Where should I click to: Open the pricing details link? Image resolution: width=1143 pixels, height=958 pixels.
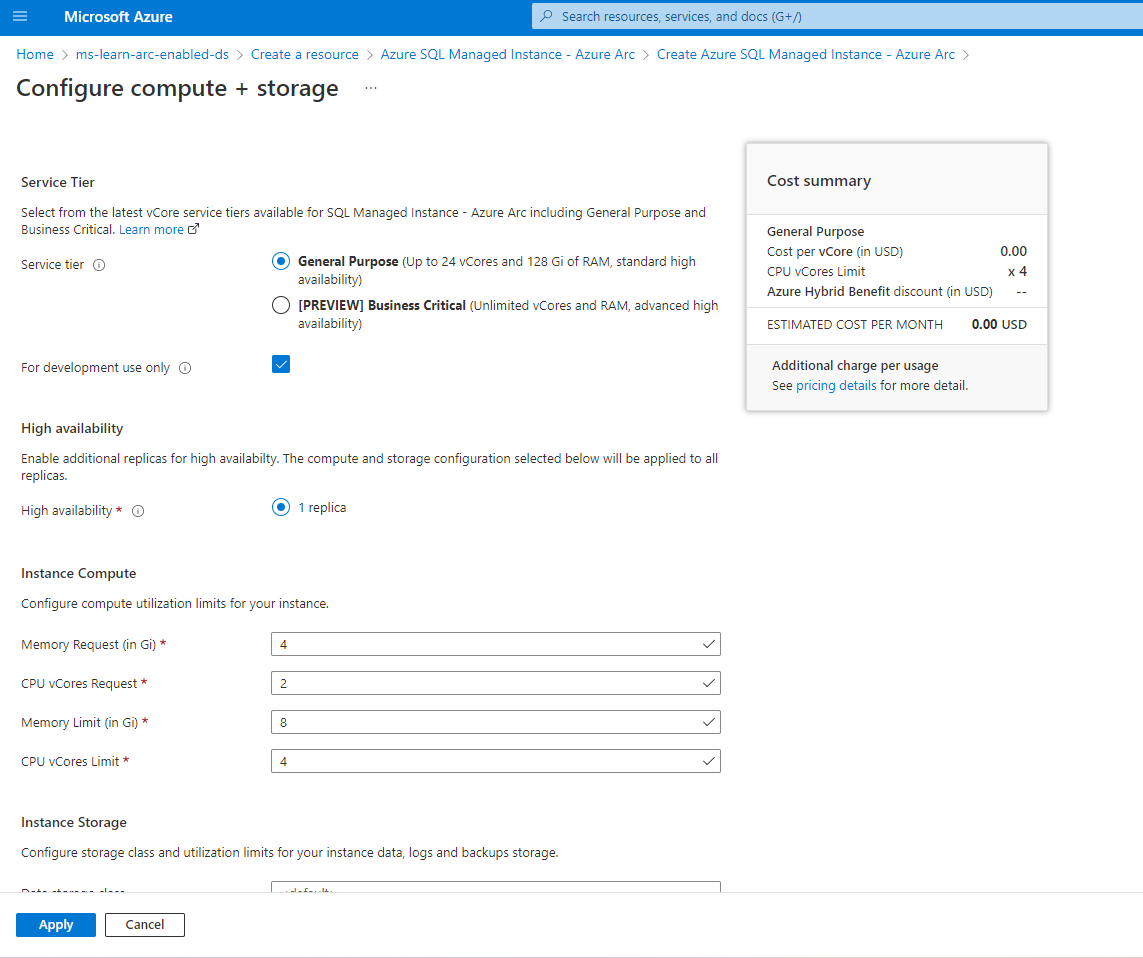pos(836,386)
